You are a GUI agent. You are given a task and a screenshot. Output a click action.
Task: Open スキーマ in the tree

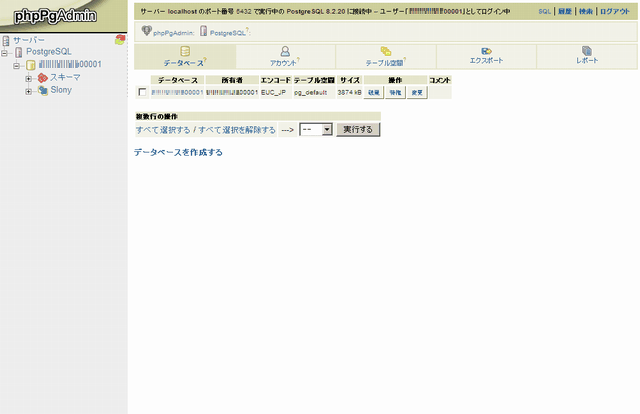pos(65,77)
